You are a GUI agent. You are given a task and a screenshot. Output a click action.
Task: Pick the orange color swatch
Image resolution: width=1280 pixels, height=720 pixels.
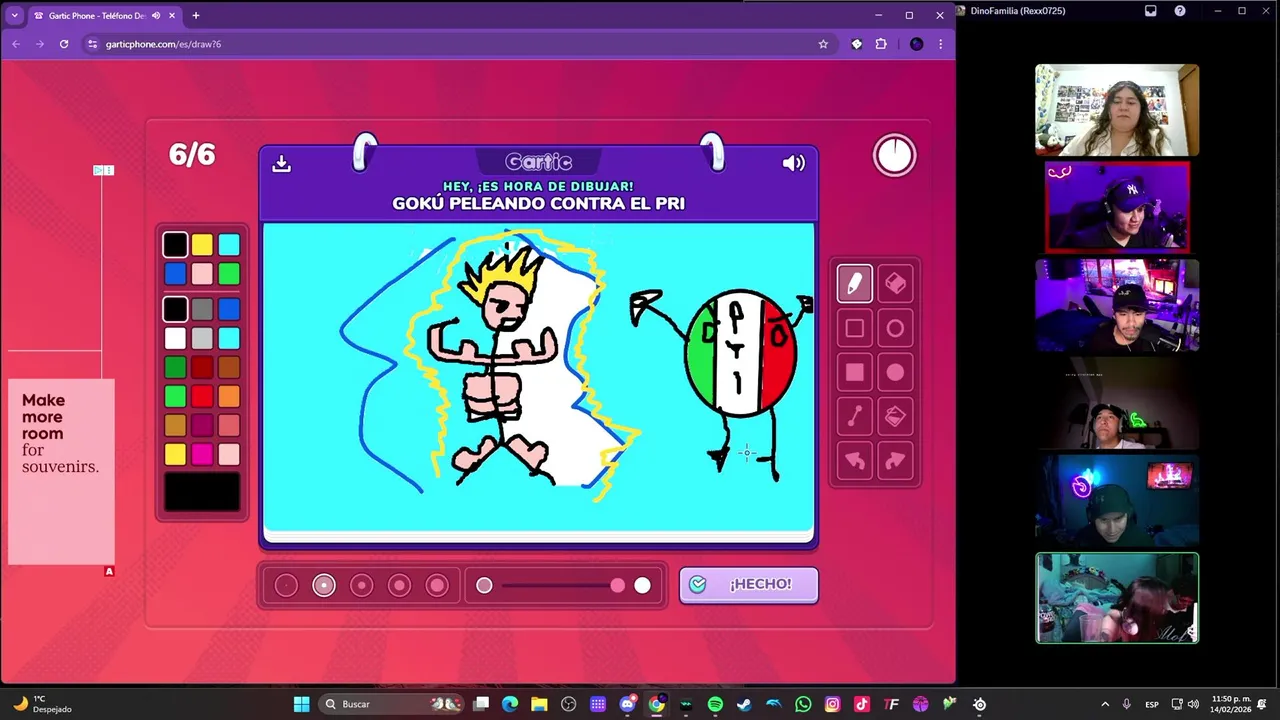coord(229,397)
